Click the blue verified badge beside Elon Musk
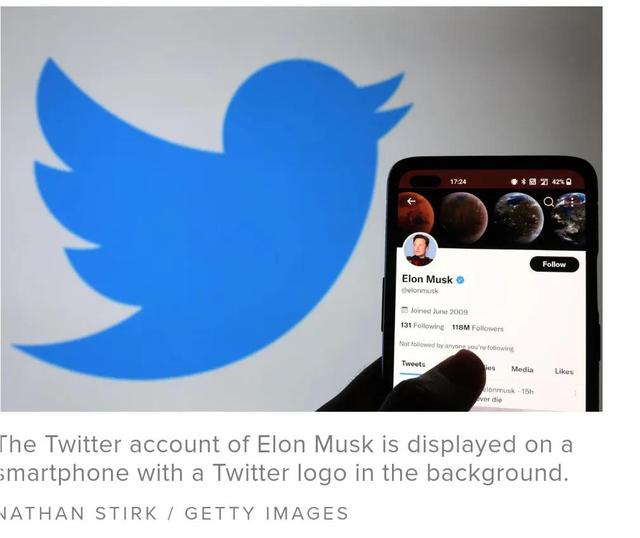This screenshot has width=640, height=538. pos(460,280)
